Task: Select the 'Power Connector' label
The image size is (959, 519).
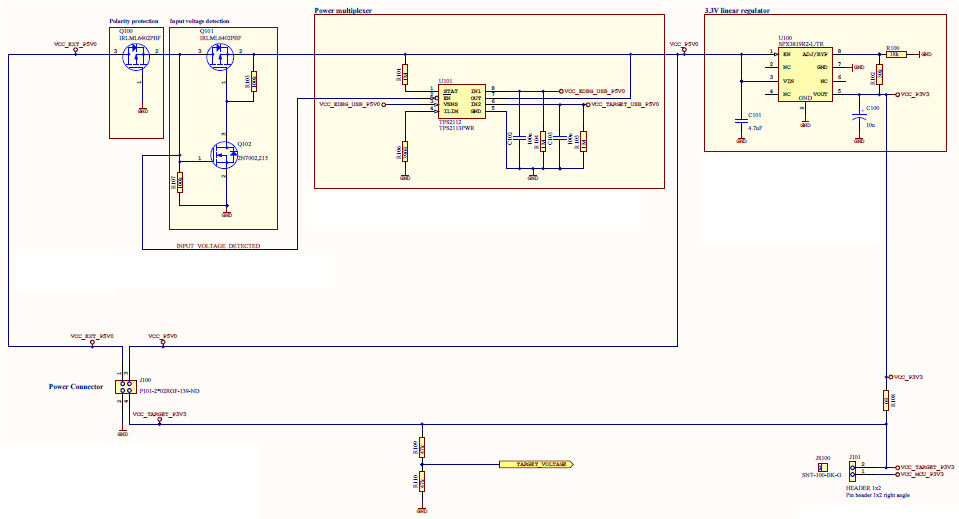Action: (x=76, y=387)
